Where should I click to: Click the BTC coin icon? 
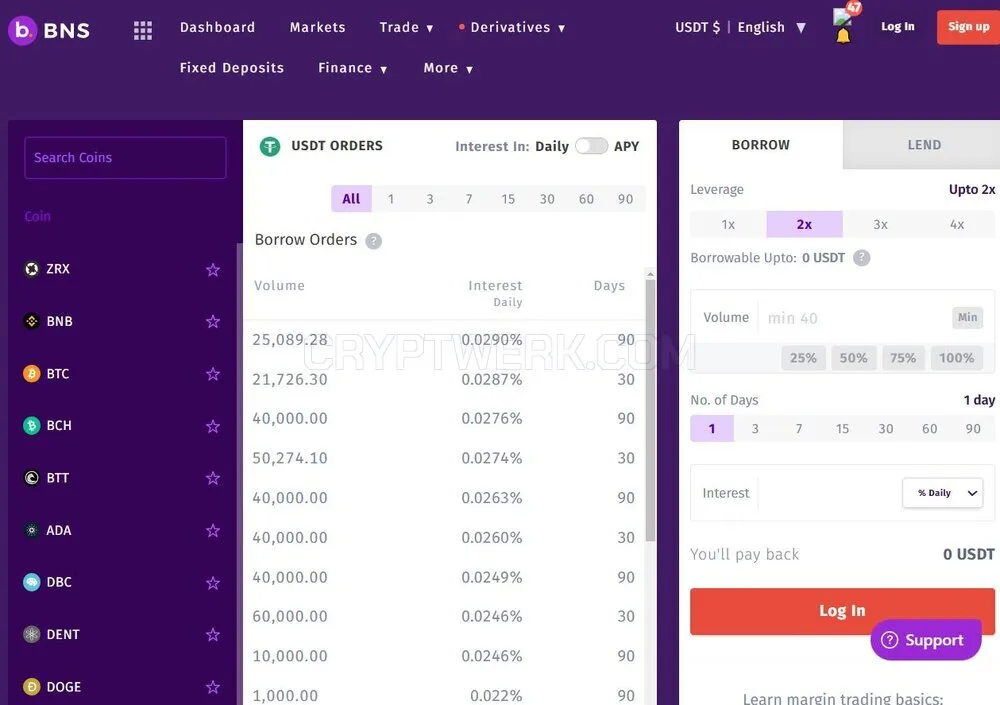31,373
